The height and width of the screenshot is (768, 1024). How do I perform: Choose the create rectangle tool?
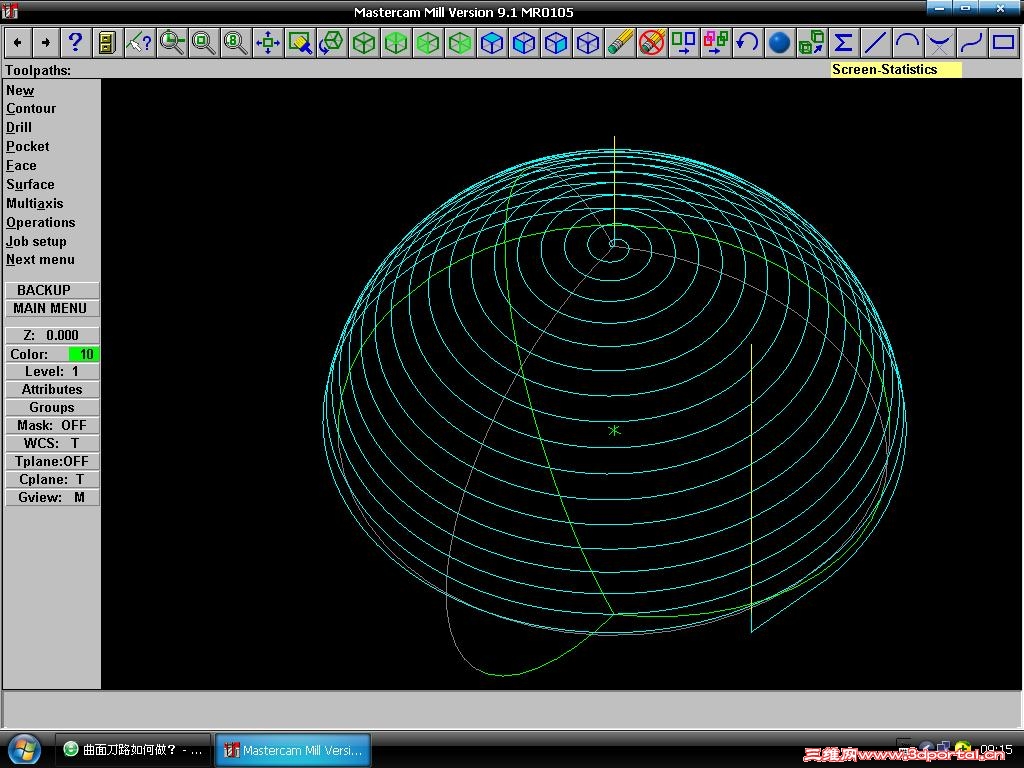[1003, 42]
